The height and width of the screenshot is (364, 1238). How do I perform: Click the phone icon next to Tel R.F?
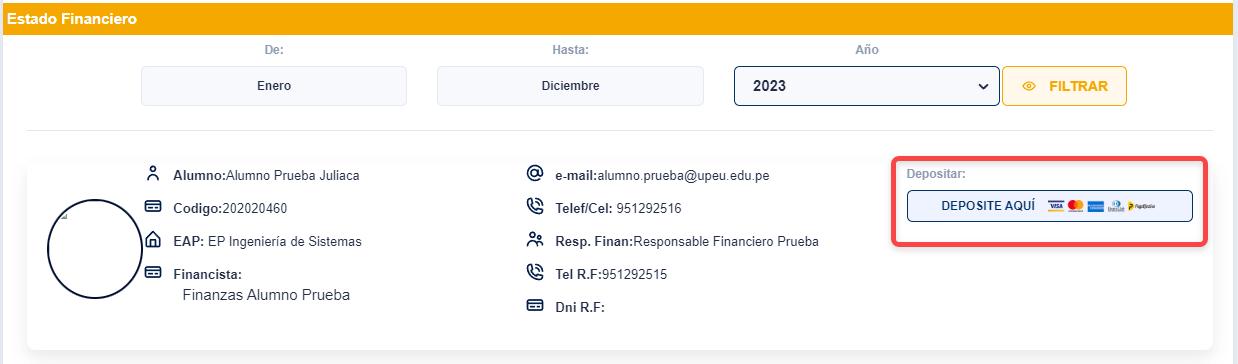534,272
